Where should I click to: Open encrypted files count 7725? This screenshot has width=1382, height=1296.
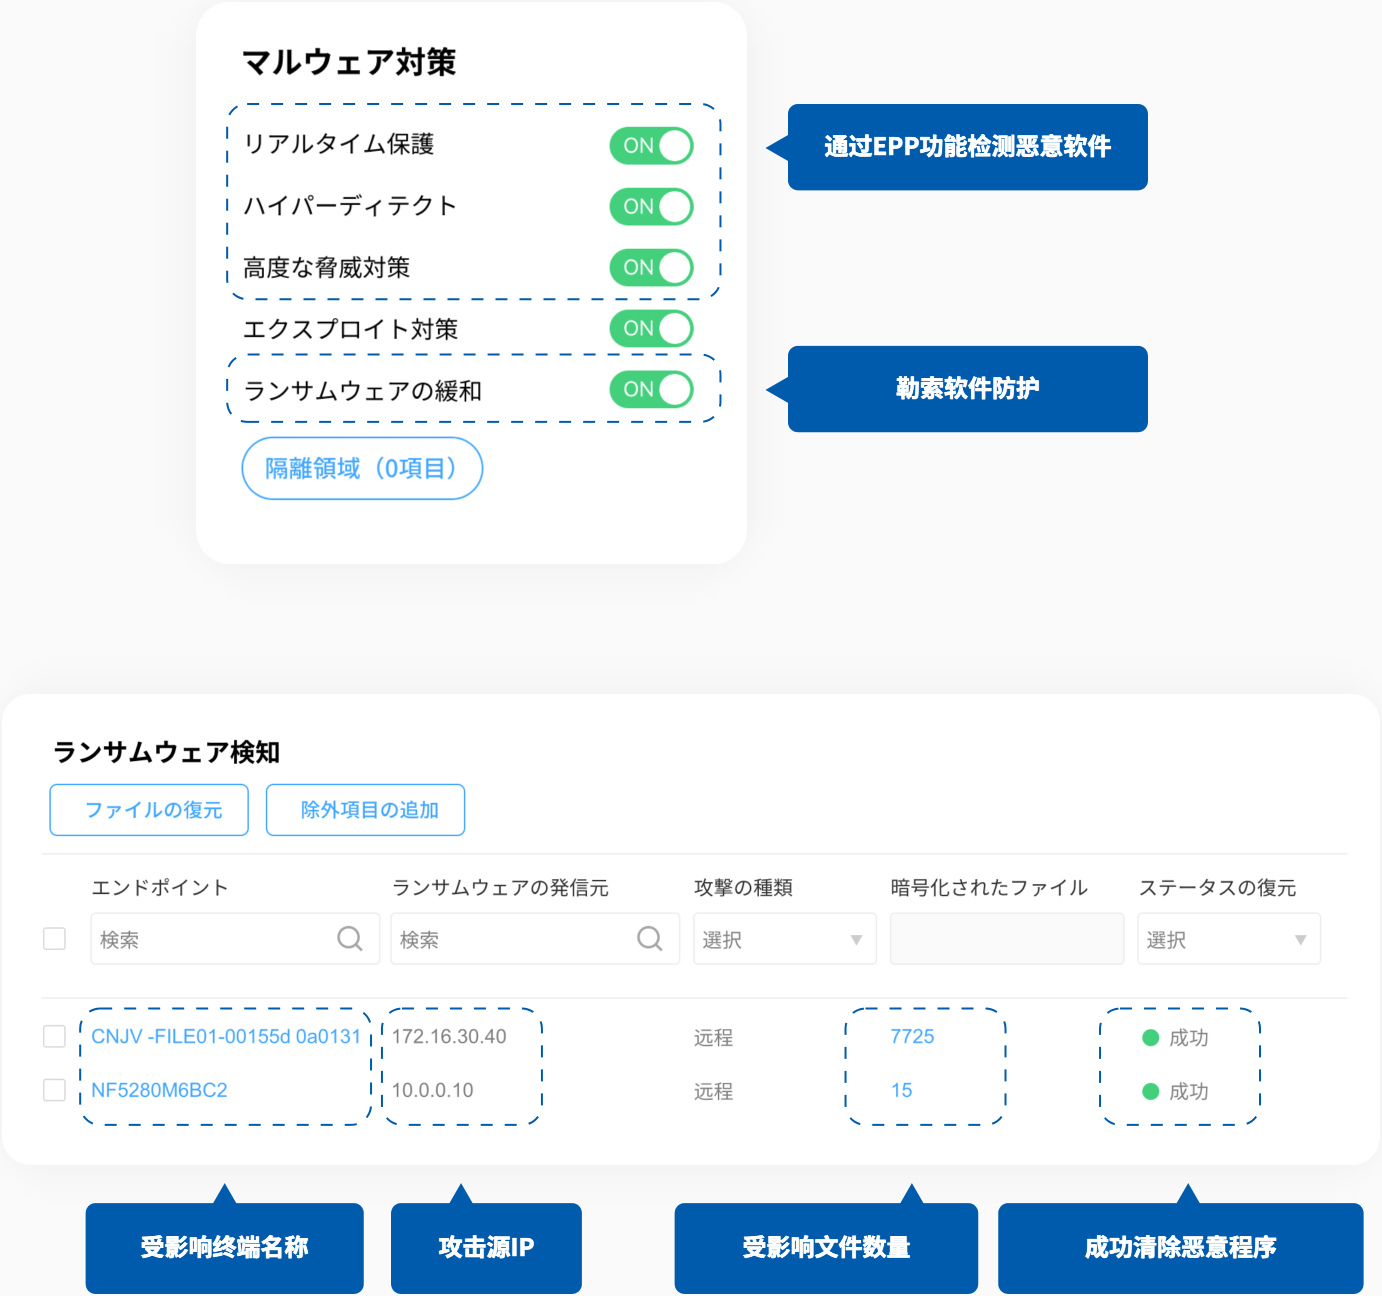912,1037
